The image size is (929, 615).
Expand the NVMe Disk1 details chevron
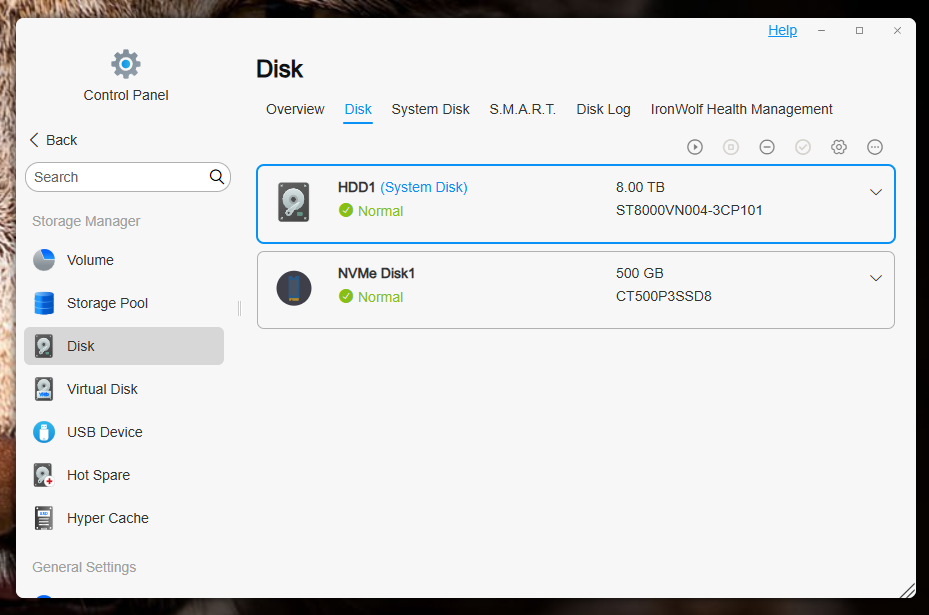(876, 278)
